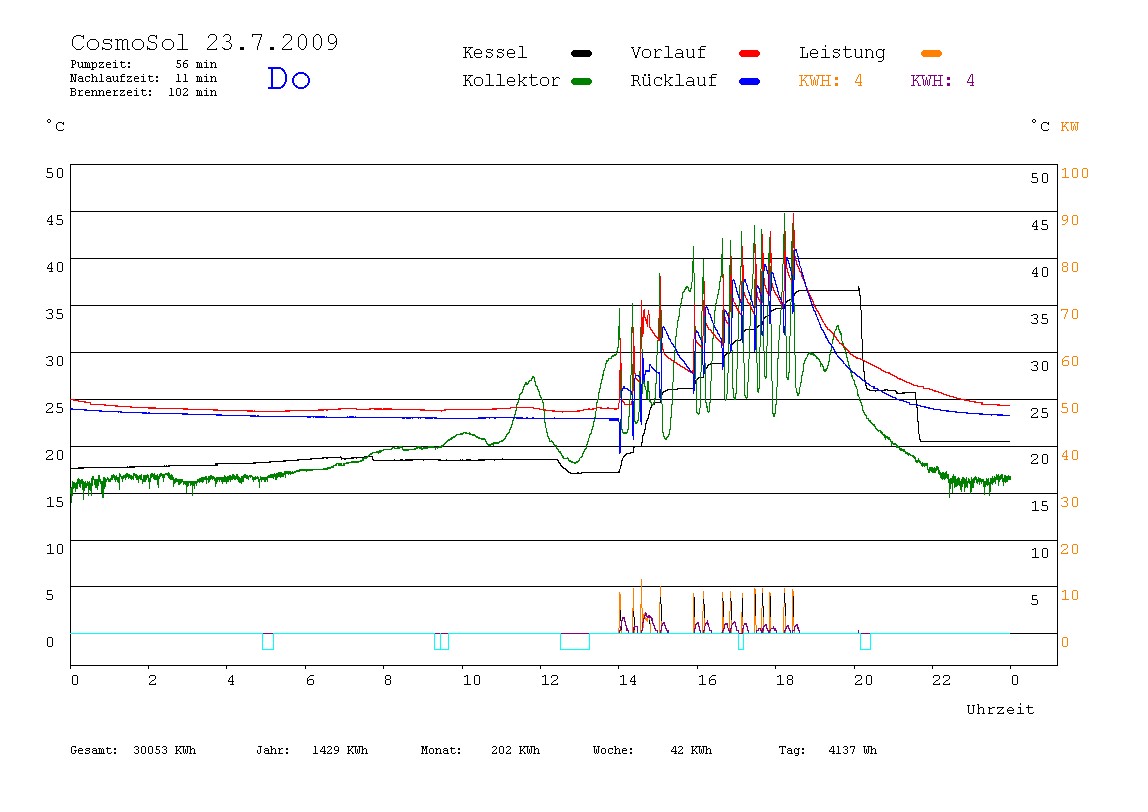Click the orange Leistung legend swatch
1148x812 pixels.
pos(931,53)
